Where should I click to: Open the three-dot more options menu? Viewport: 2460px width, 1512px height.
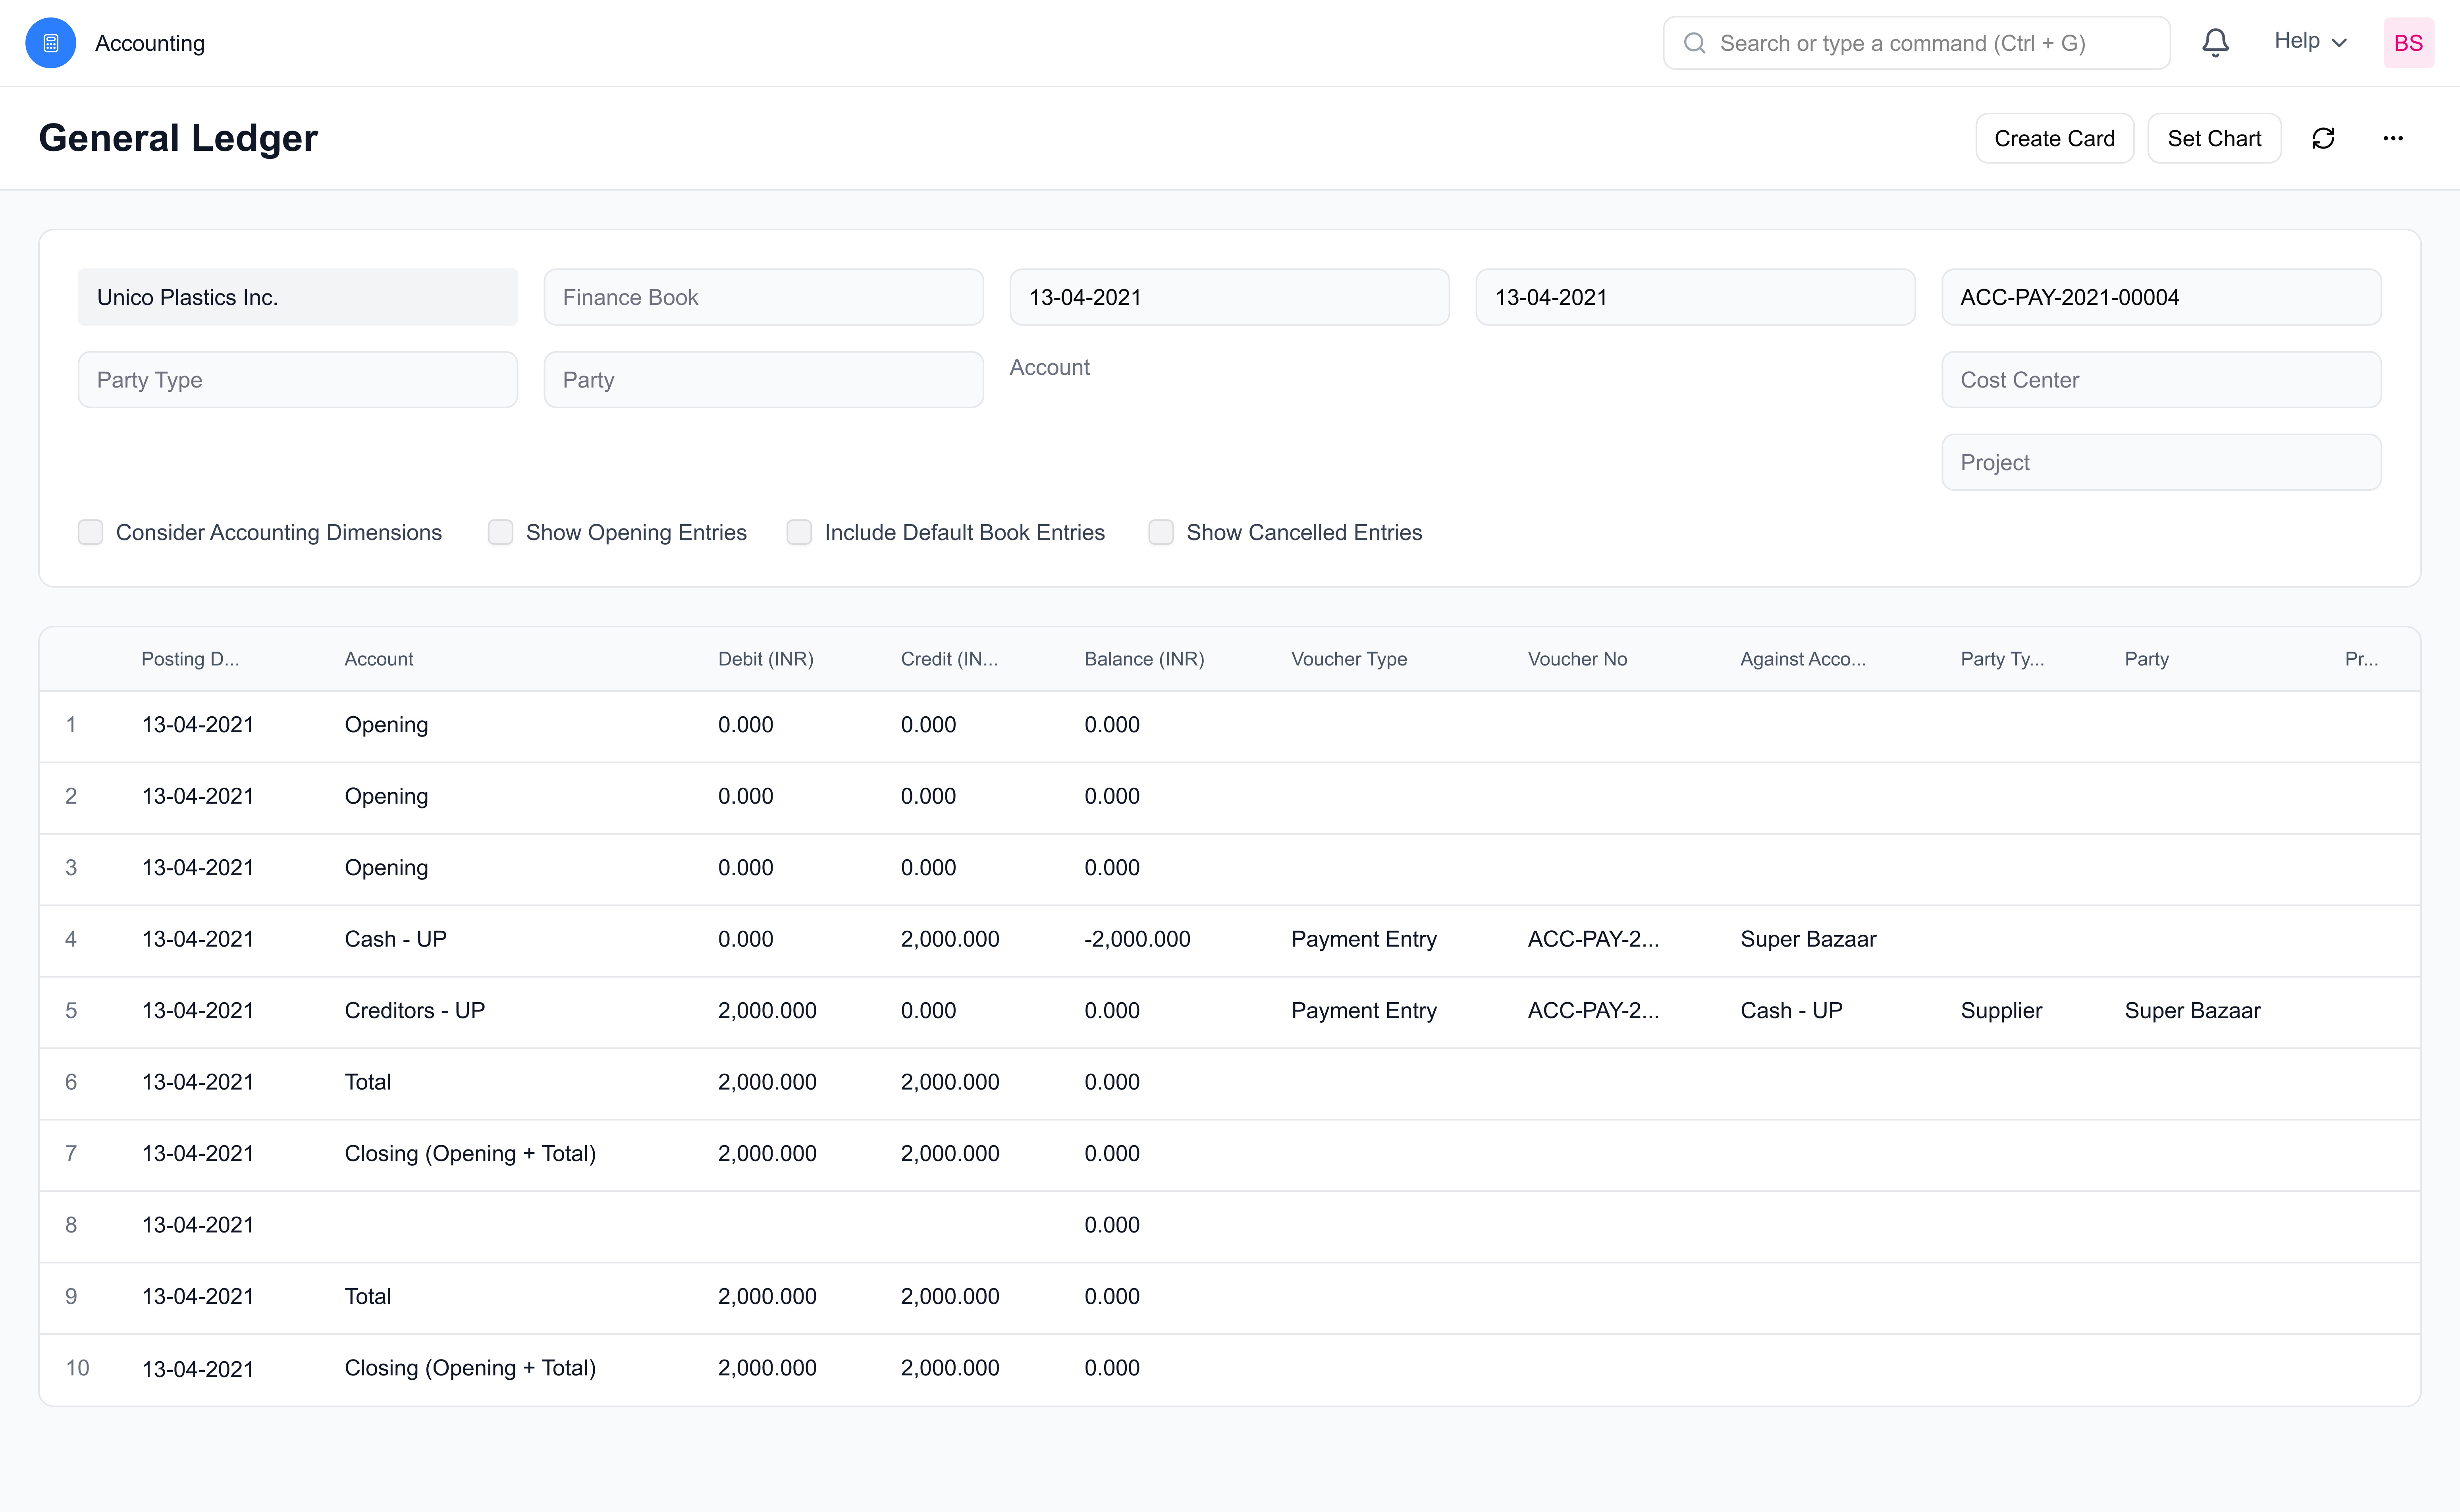tap(2392, 138)
